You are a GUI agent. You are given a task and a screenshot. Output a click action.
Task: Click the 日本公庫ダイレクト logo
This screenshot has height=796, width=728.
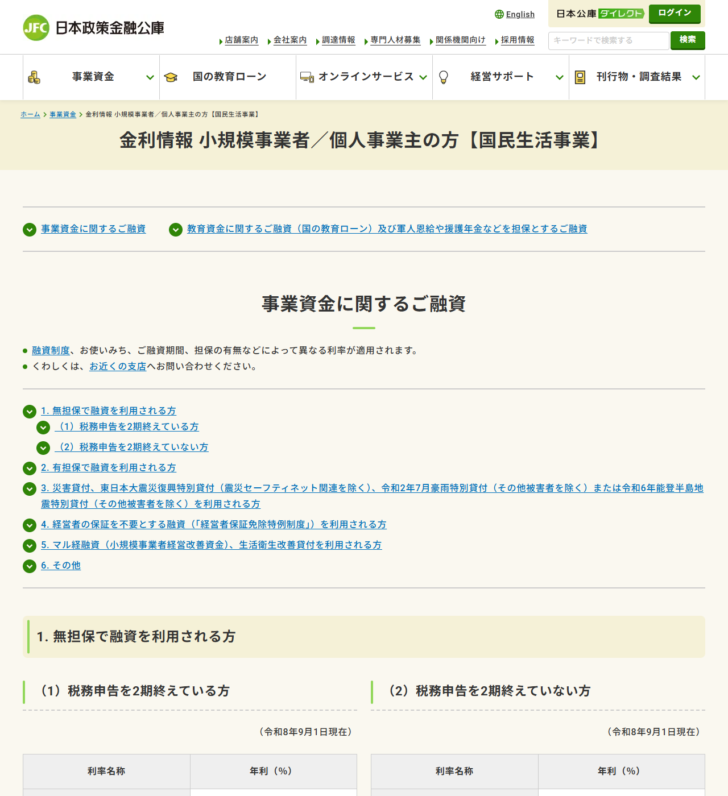(600, 14)
